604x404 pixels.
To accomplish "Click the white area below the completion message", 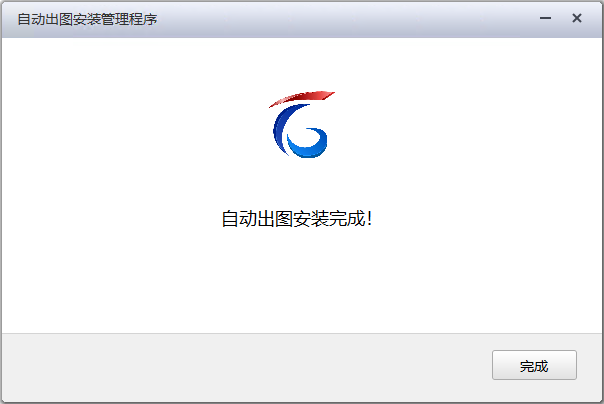I will tap(302, 281).
